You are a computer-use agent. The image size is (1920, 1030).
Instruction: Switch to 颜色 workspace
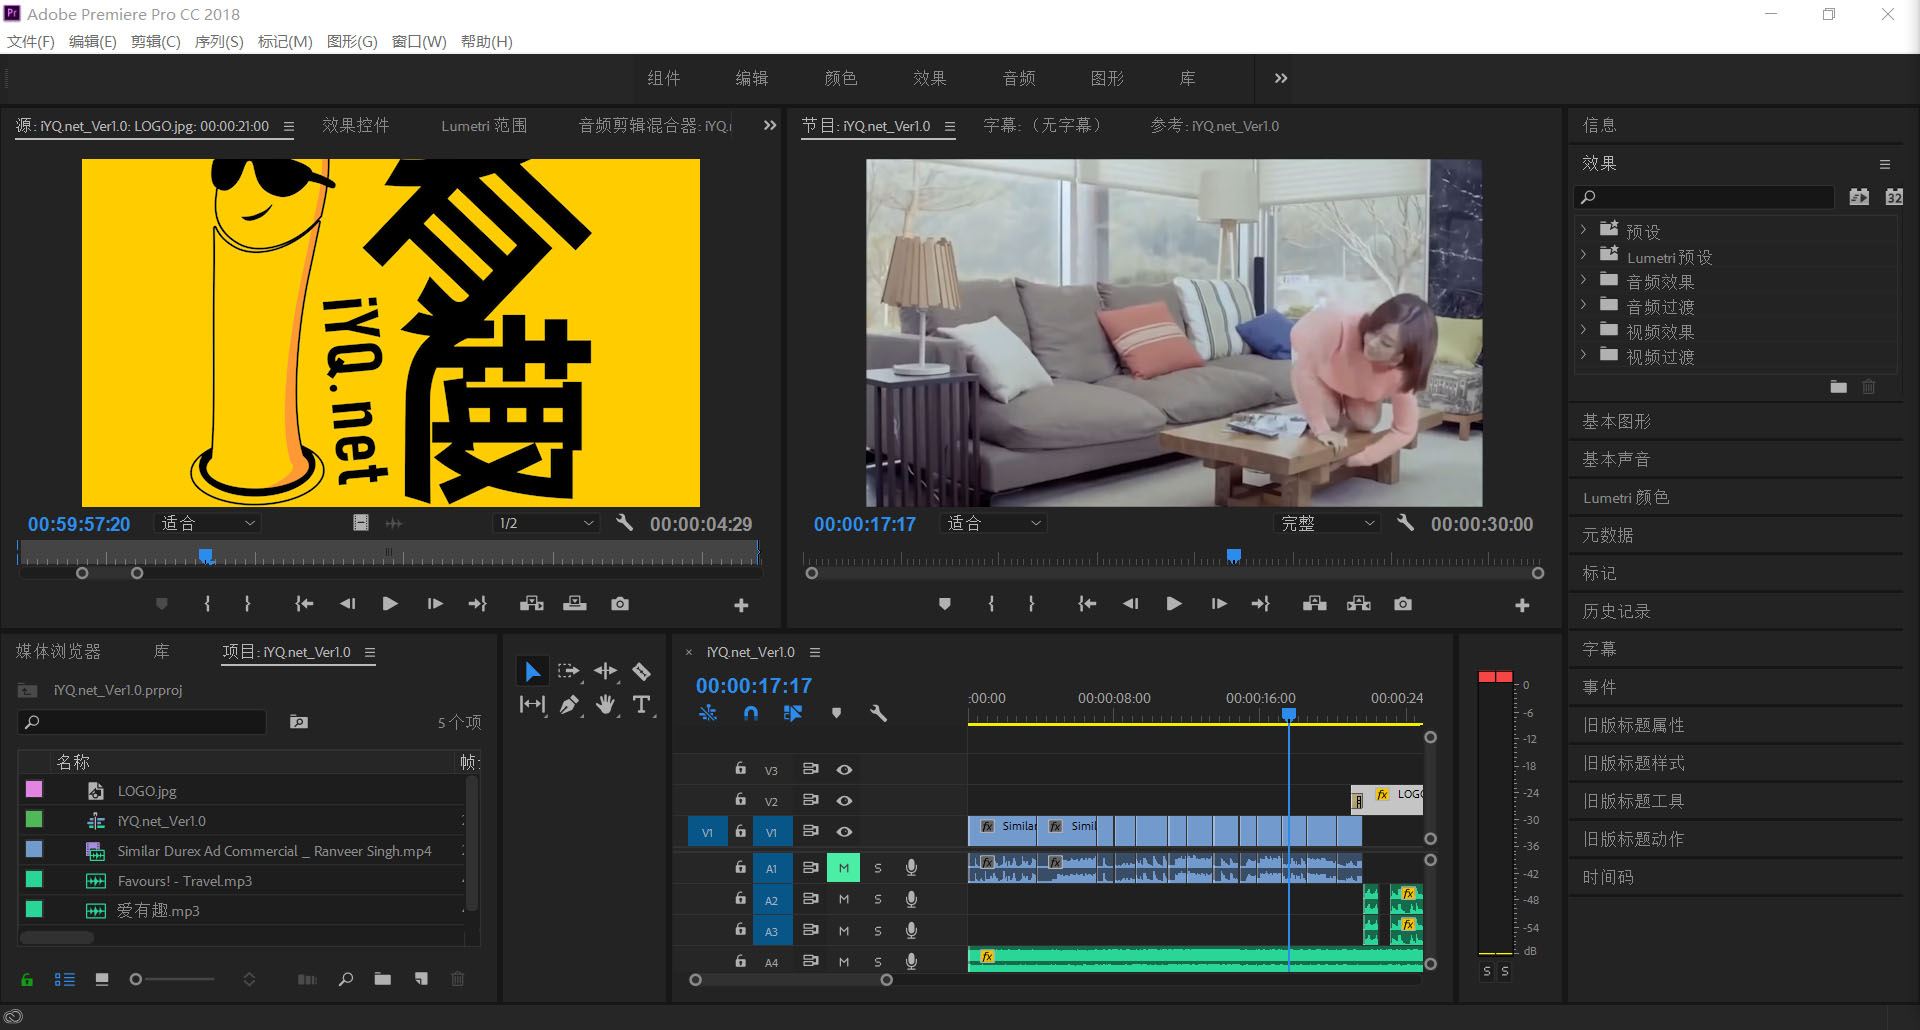pyautogui.click(x=840, y=78)
